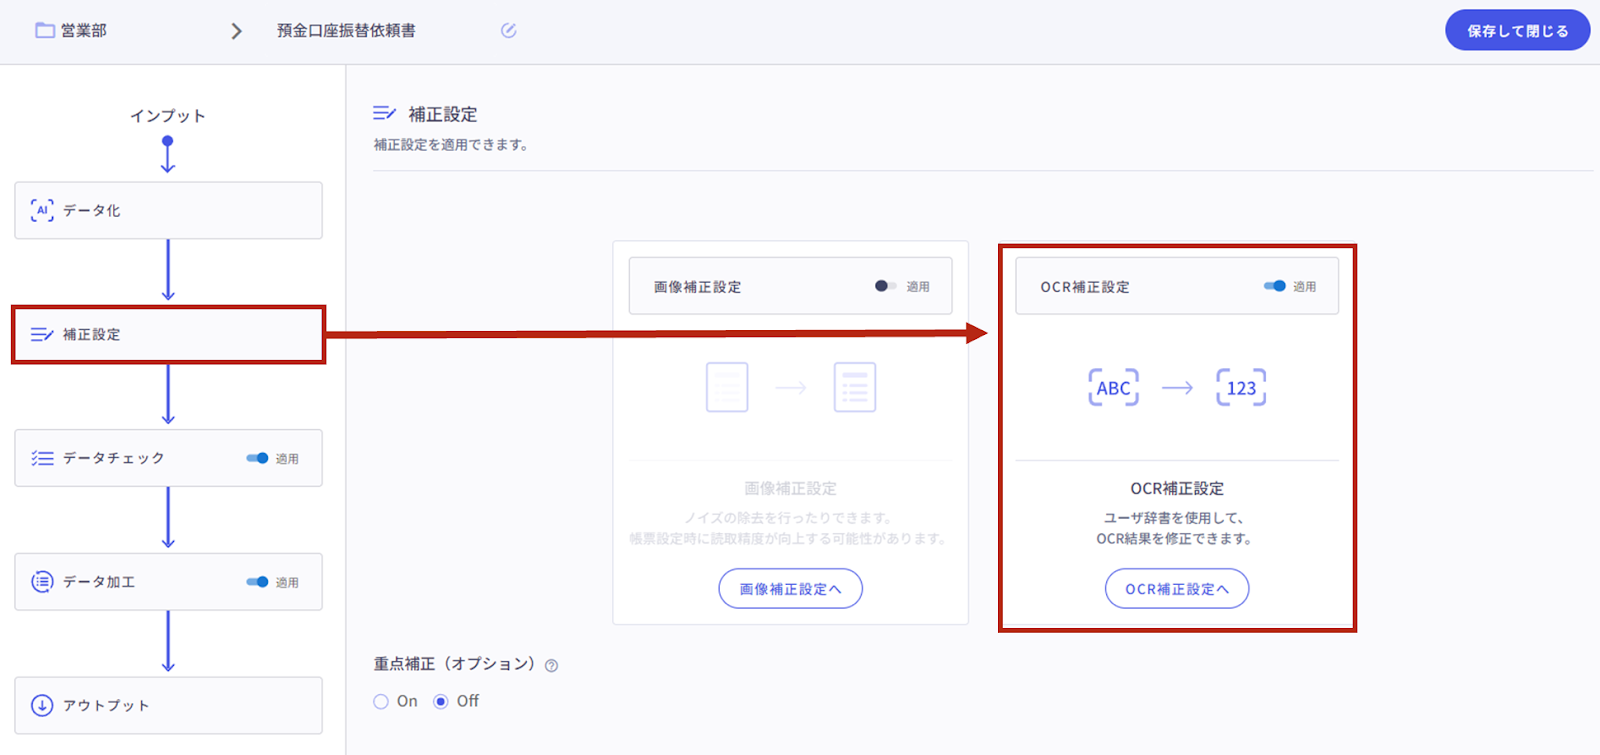Click the 保存して閉じる button
This screenshot has width=1600, height=755.
pyautogui.click(x=1517, y=31)
